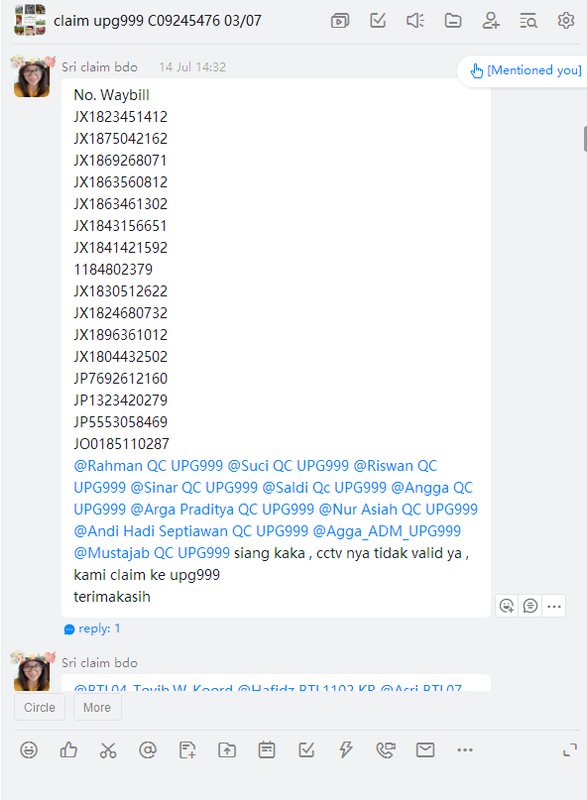Open the search chat history icon

click(528, 21)
